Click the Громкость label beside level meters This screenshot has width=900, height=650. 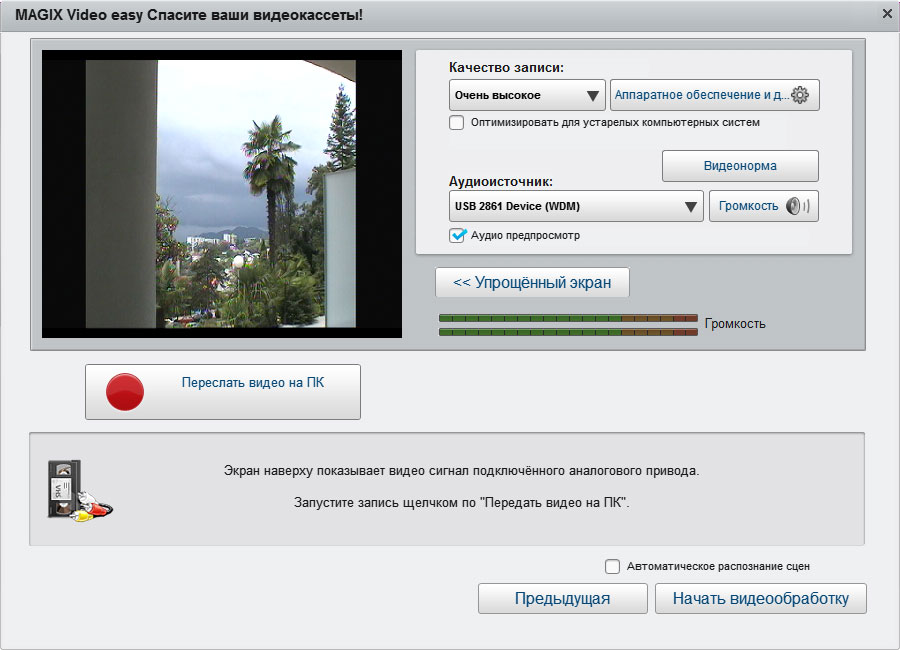pyautogui.click(x=735, y=324)
